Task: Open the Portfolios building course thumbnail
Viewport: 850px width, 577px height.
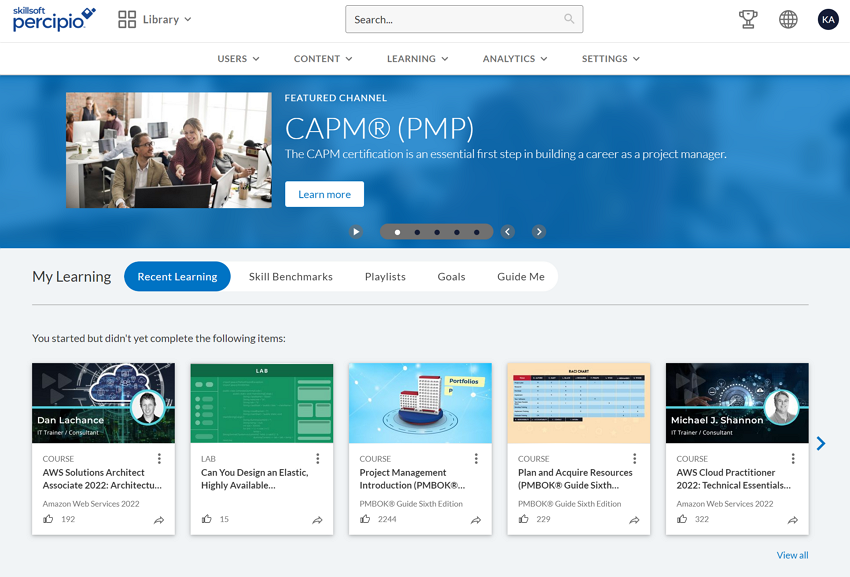Action: pos(420,403)
